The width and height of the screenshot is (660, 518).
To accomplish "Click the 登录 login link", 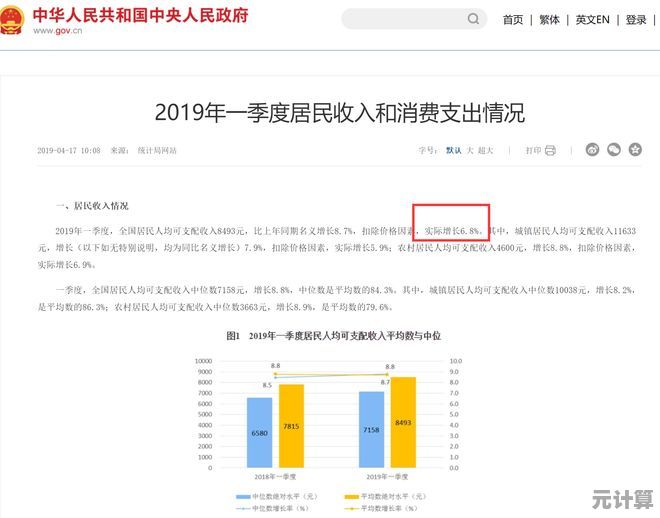I will click(636, 20).
